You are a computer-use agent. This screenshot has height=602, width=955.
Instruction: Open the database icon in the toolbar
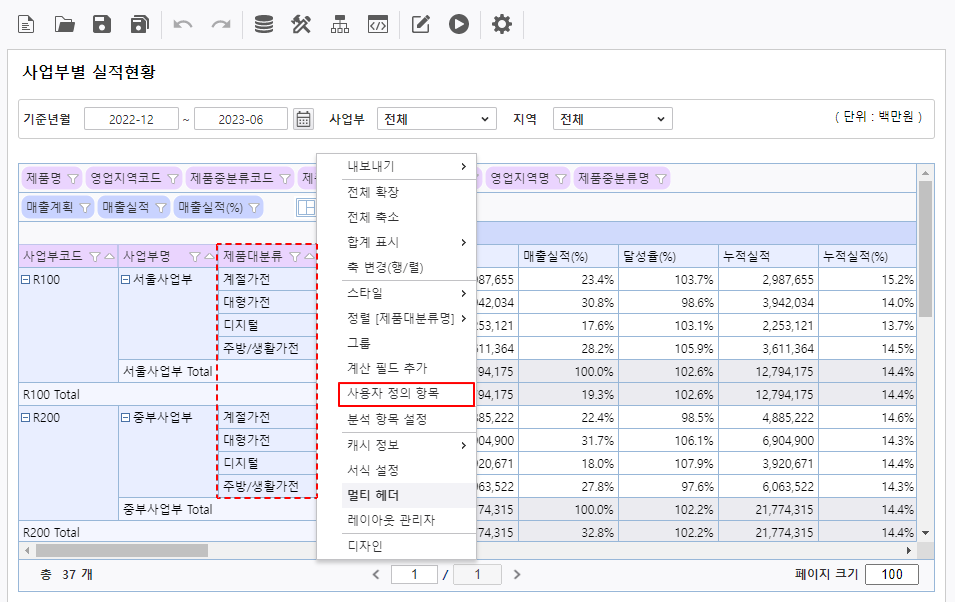coord(263,25)
